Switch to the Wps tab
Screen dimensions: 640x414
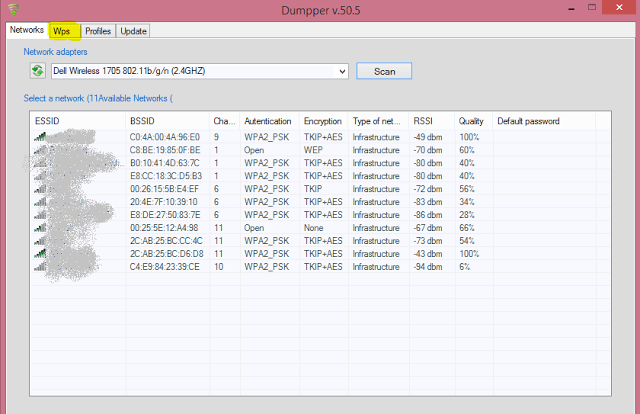pos(61,31)
